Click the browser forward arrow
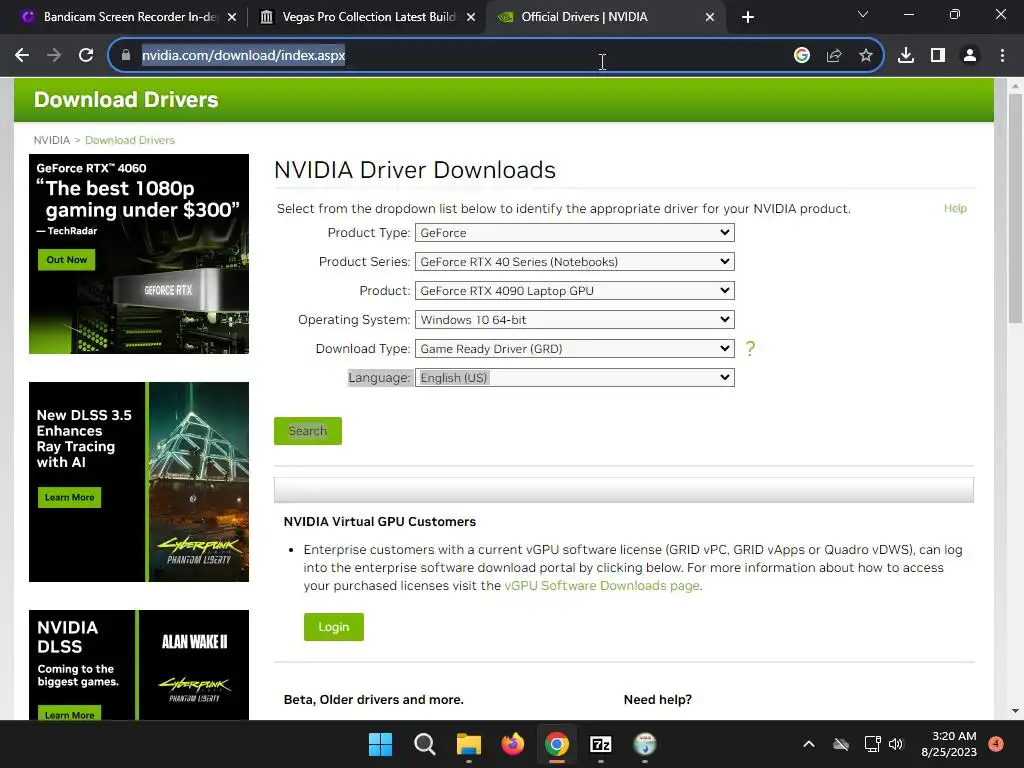The width and height of the screenshot is (1024, 768). click(54, 56)
